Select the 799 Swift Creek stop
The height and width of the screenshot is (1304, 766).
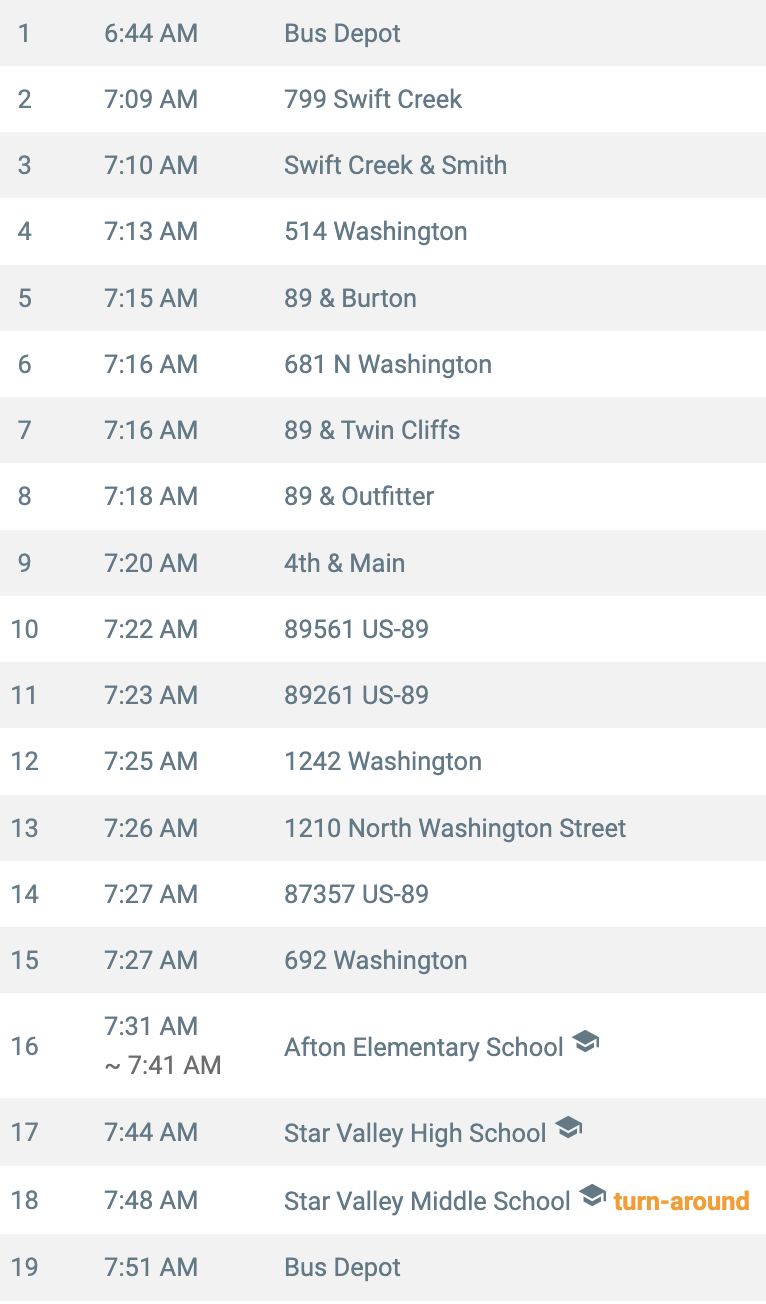(383, 99)
